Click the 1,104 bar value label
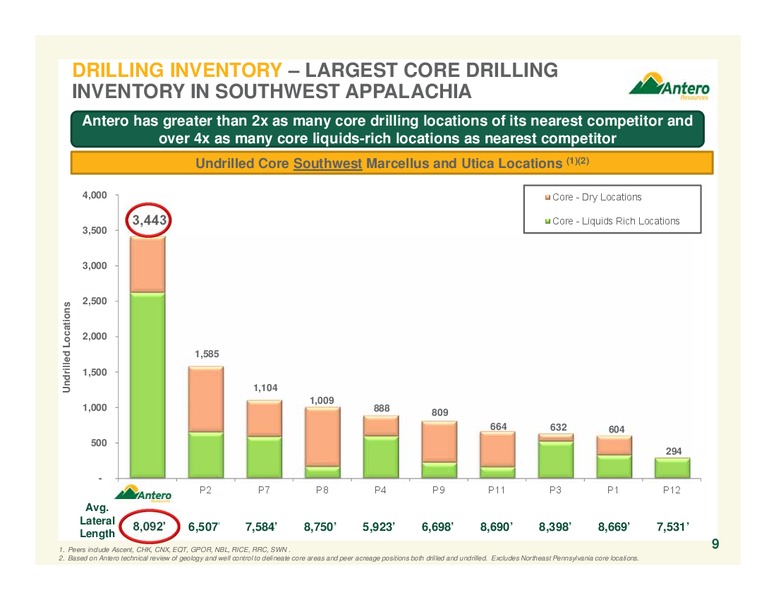 [265, 388]
